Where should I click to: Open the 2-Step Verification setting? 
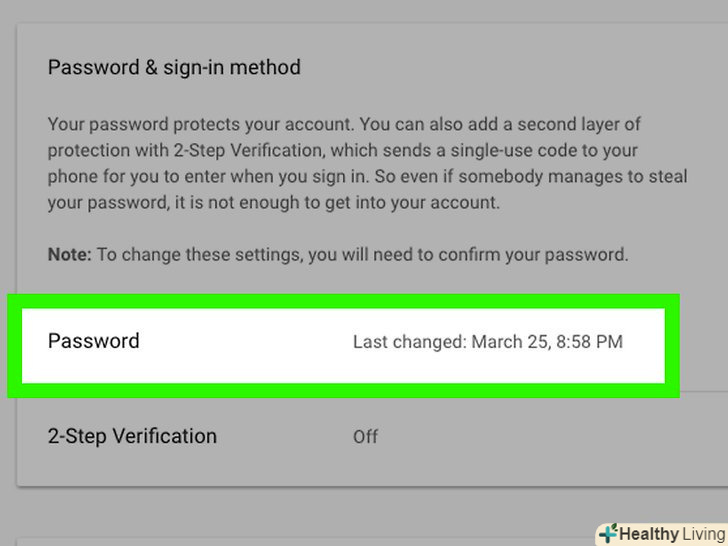click(132, 436)
